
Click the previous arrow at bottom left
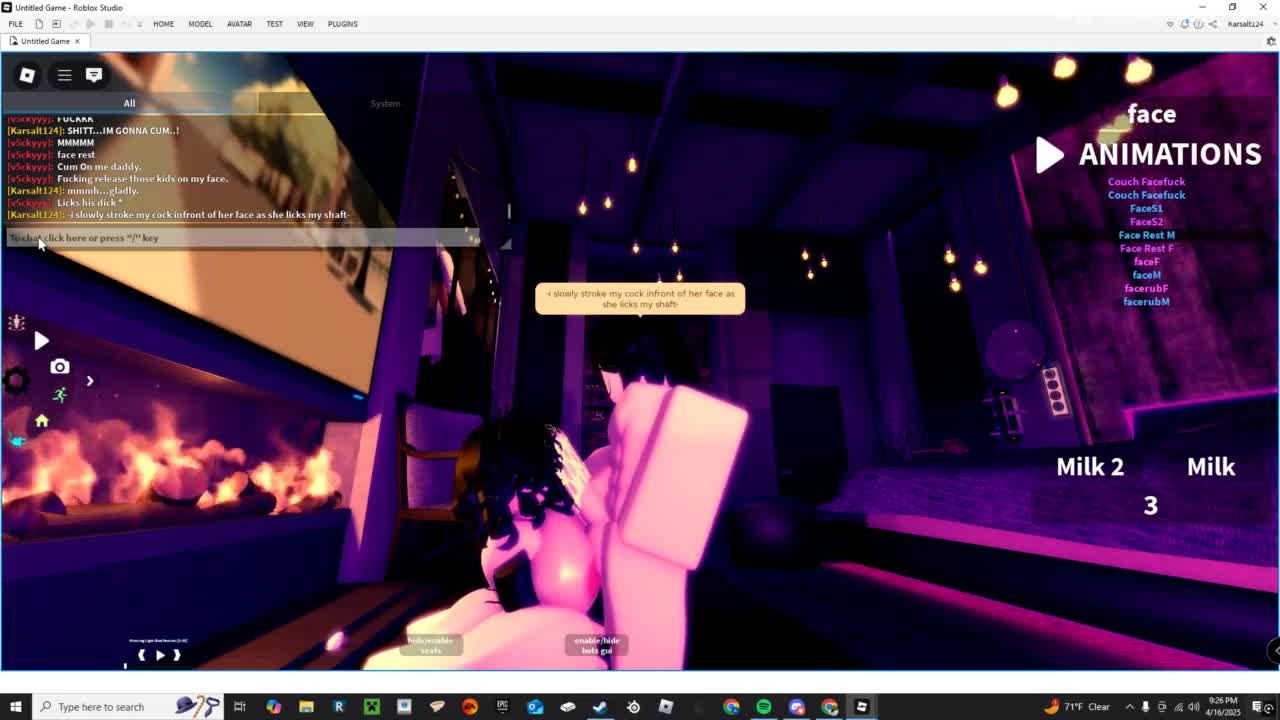click(141, 655)
